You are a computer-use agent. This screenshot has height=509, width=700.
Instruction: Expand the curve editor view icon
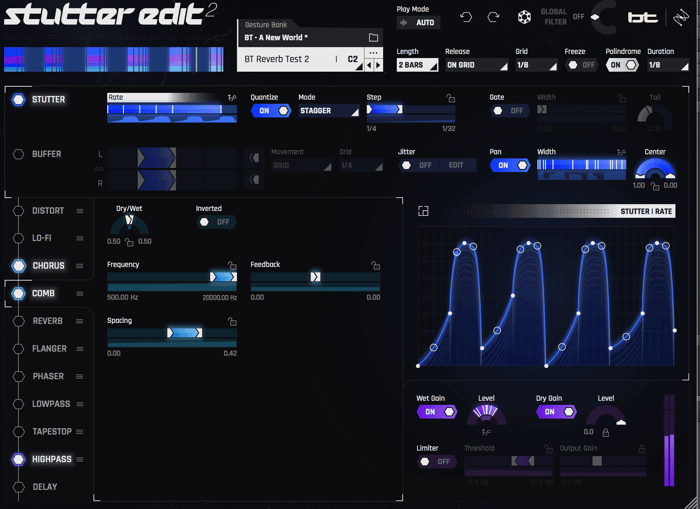423,211
